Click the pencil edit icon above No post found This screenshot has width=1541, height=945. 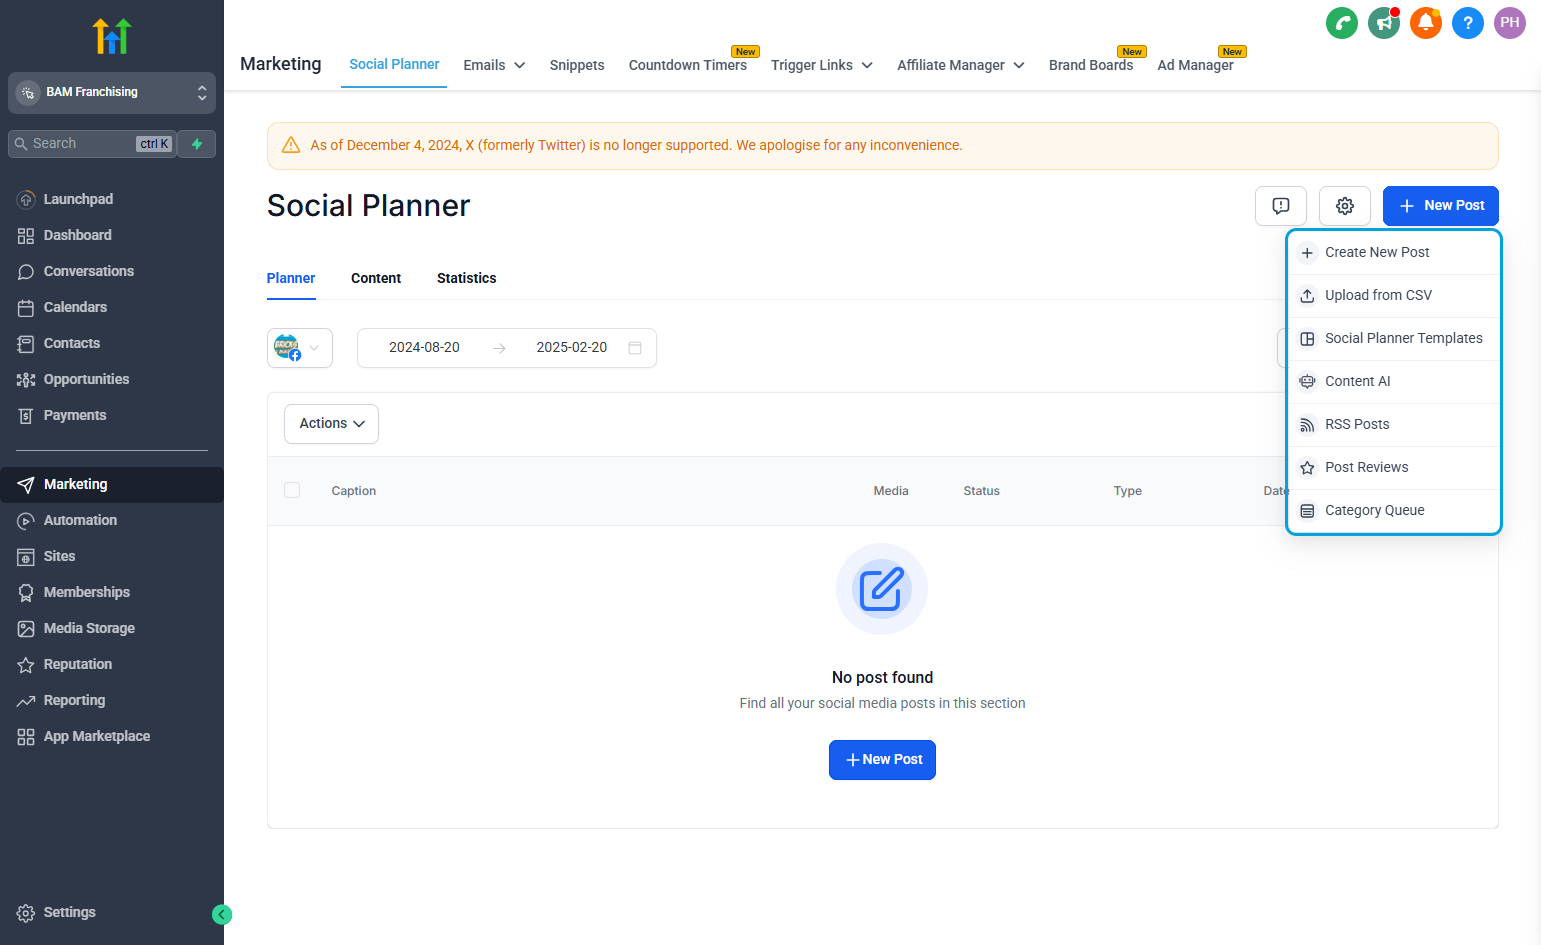[x=882, y=589]
